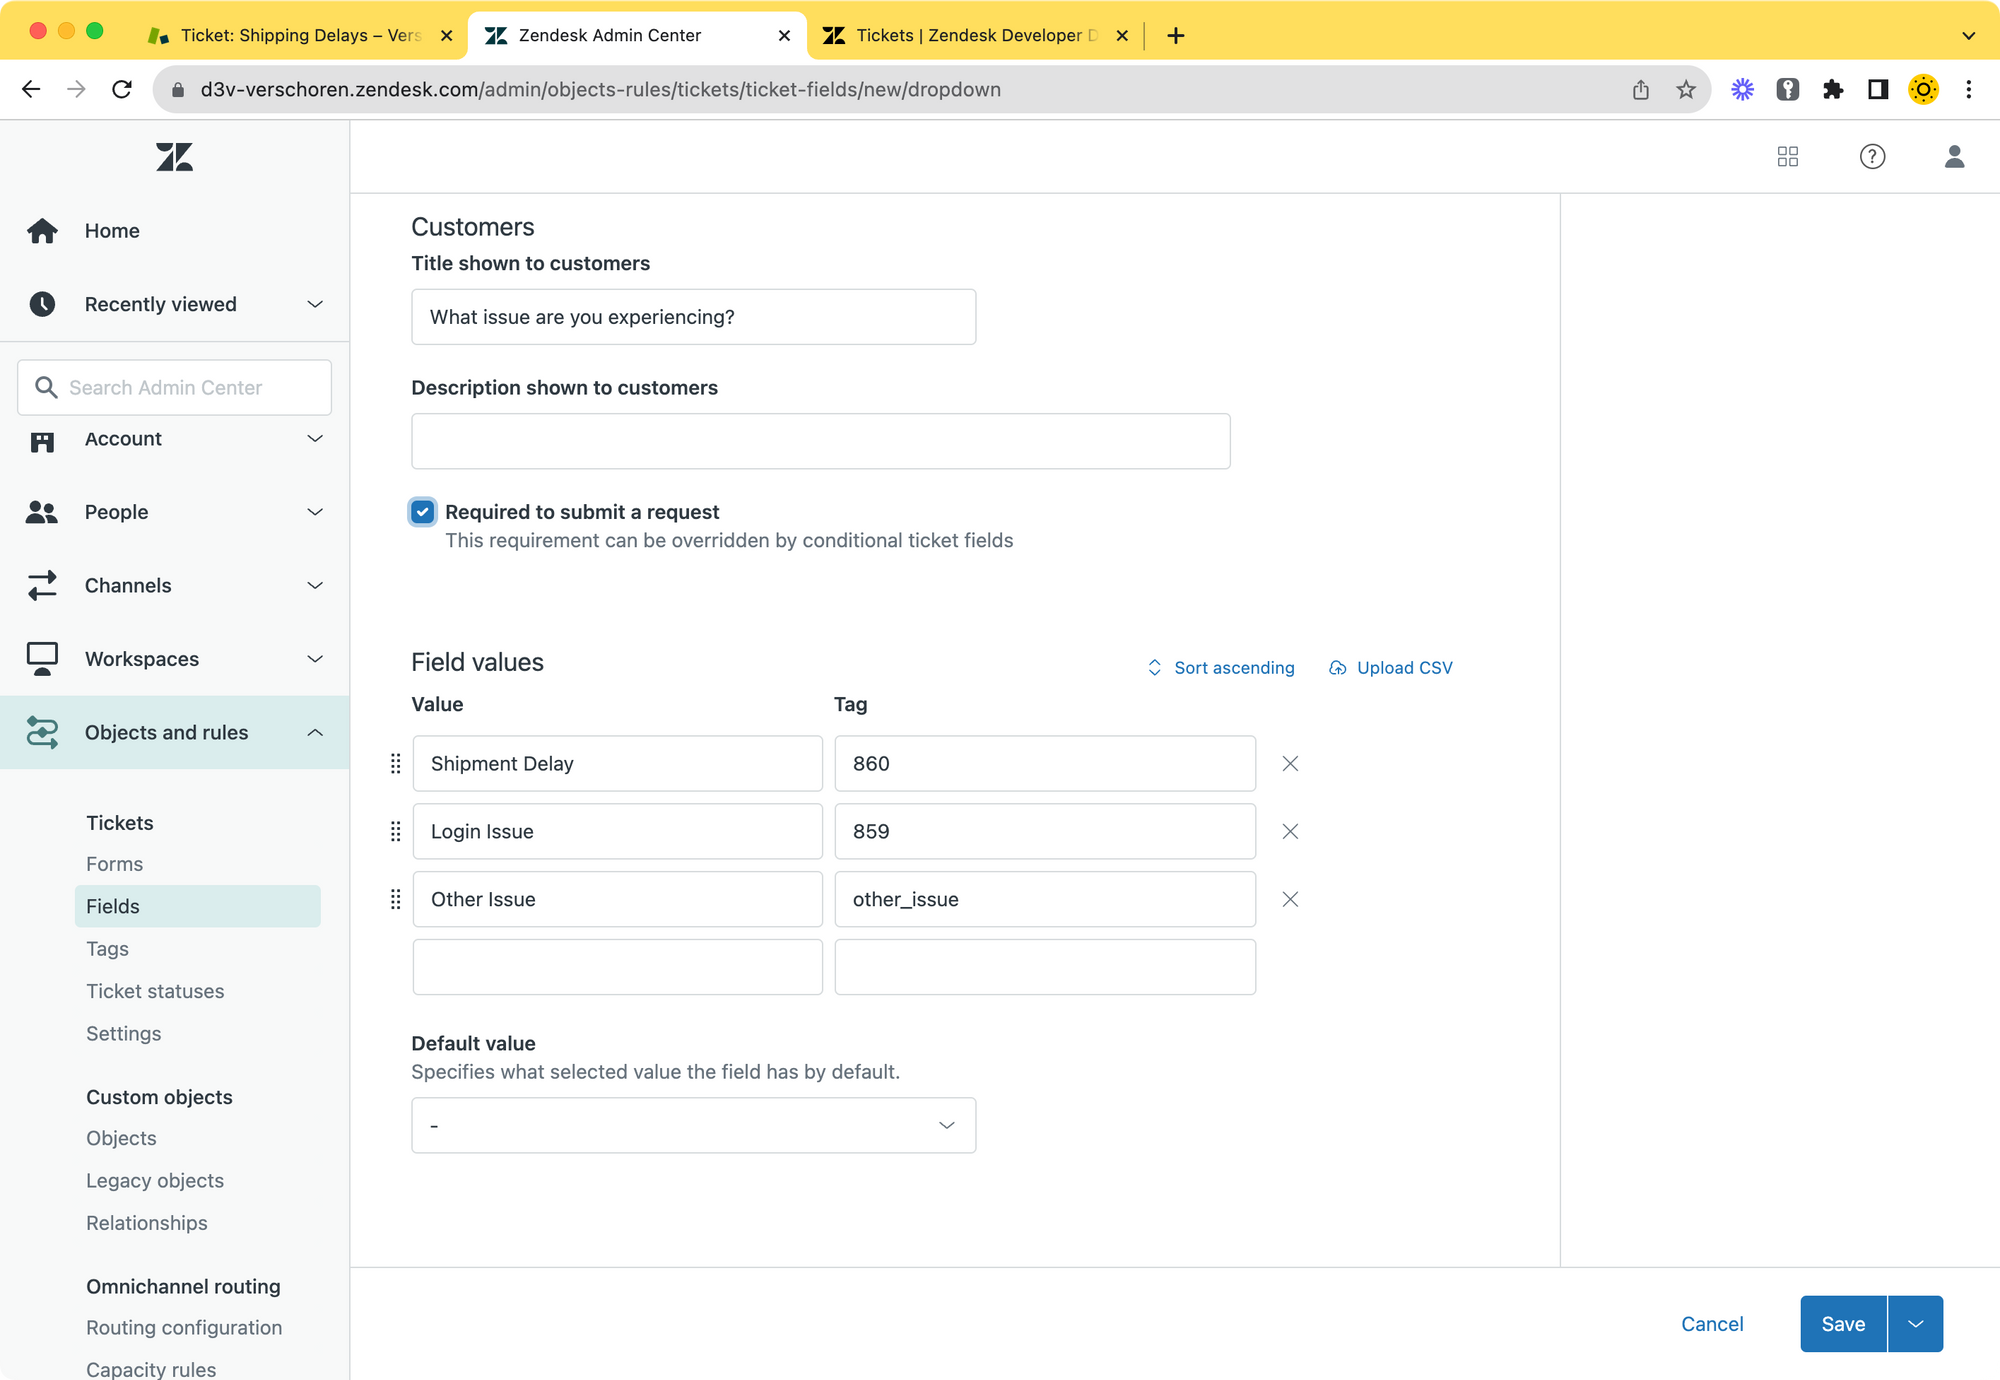Click the Description shown to customers field
The height and width of the screenshot is (1380, 2000).
point(820,442)
